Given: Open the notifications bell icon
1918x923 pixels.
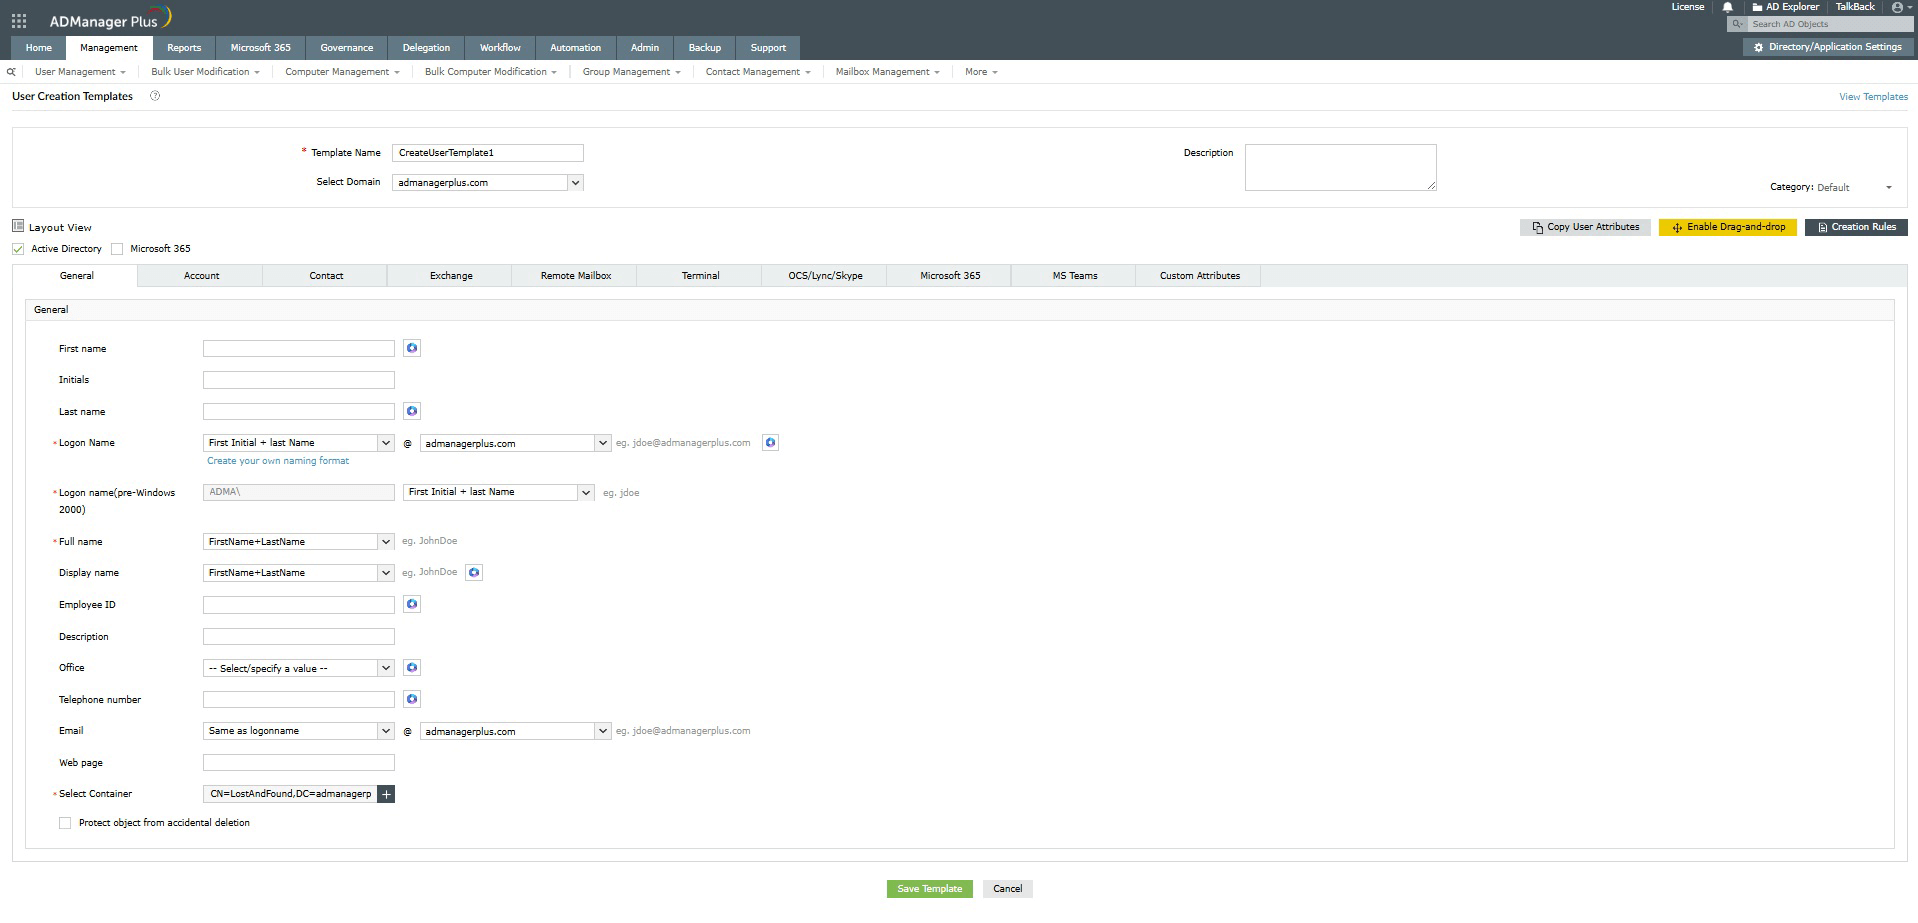Looking at the screenshot, I should [1729, 7].
